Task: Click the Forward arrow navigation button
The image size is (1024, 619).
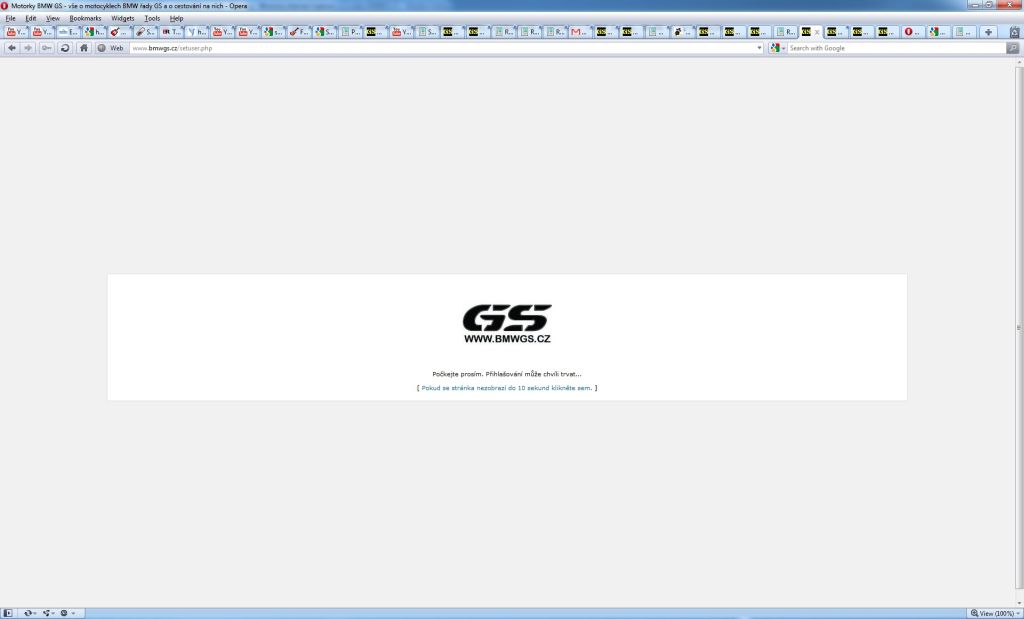Action: 28,48
